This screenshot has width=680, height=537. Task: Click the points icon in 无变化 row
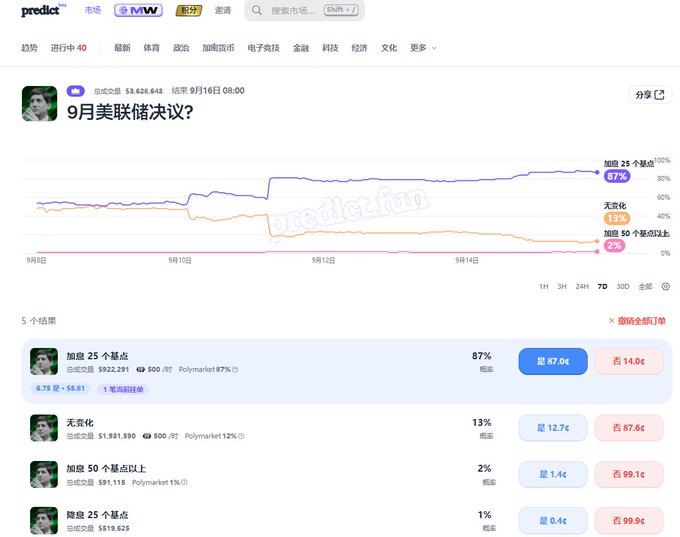click(147, 436)
